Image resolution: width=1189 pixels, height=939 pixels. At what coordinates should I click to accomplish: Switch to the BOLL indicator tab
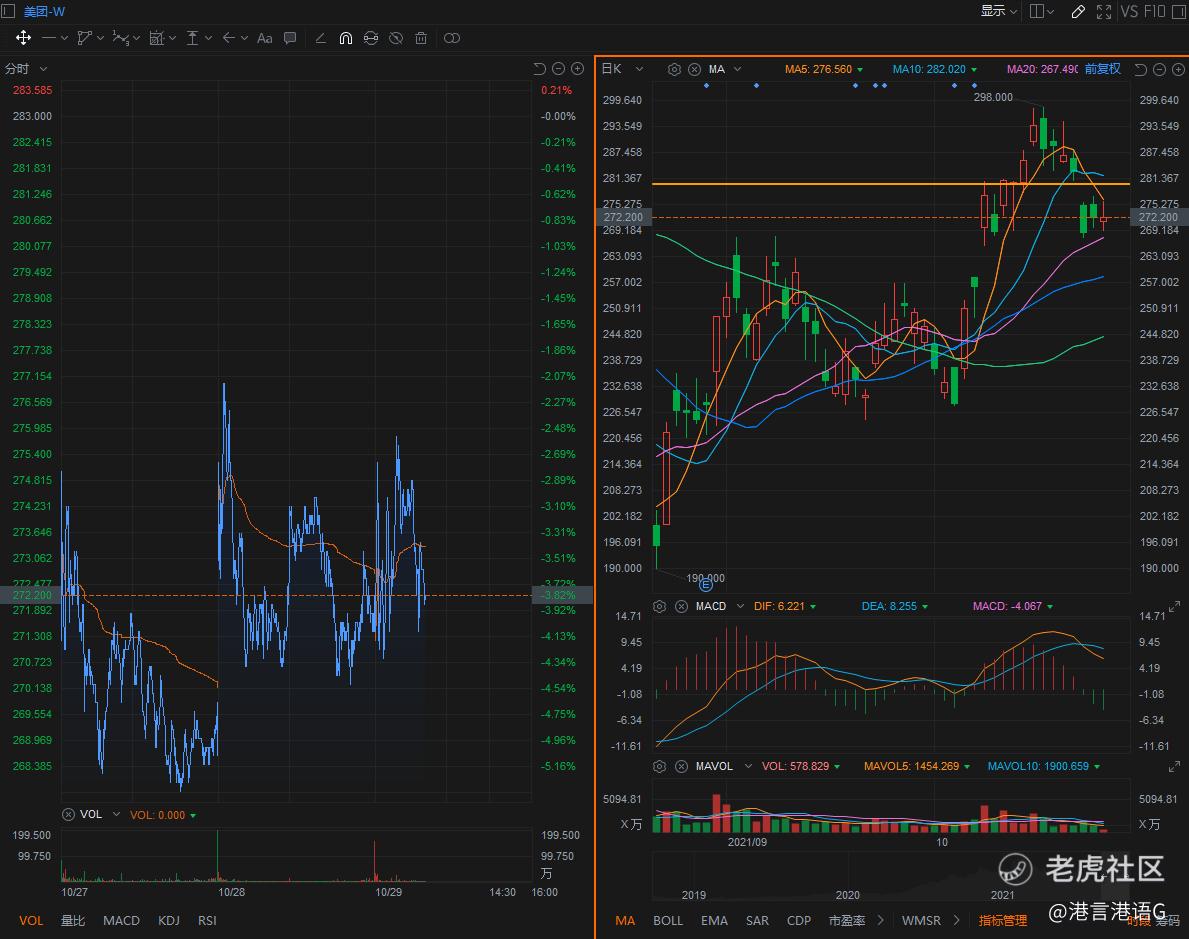668,920
